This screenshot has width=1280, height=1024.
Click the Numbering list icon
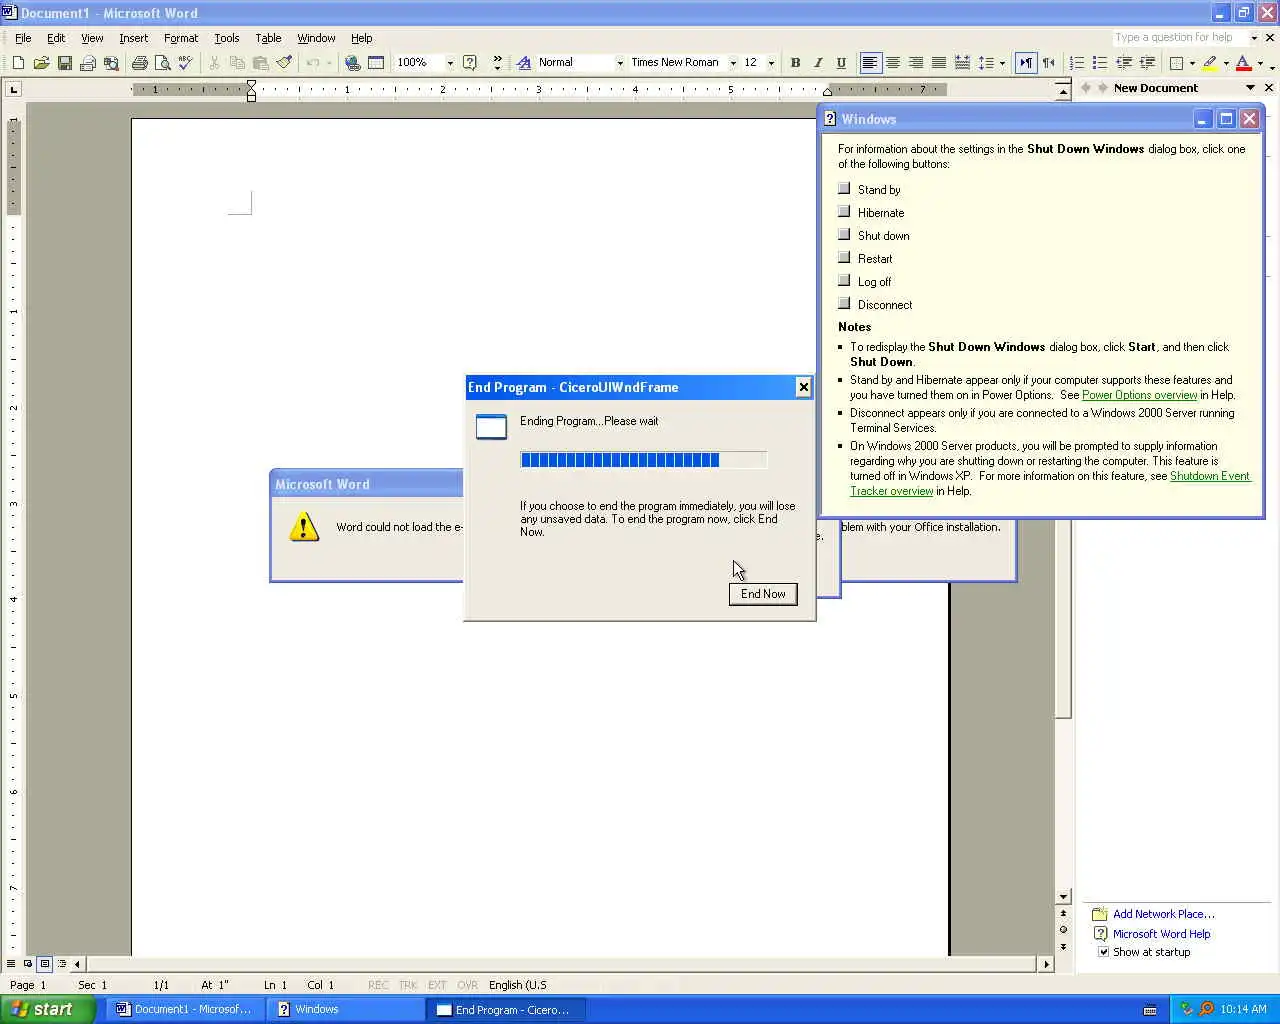click(1077, 62)
